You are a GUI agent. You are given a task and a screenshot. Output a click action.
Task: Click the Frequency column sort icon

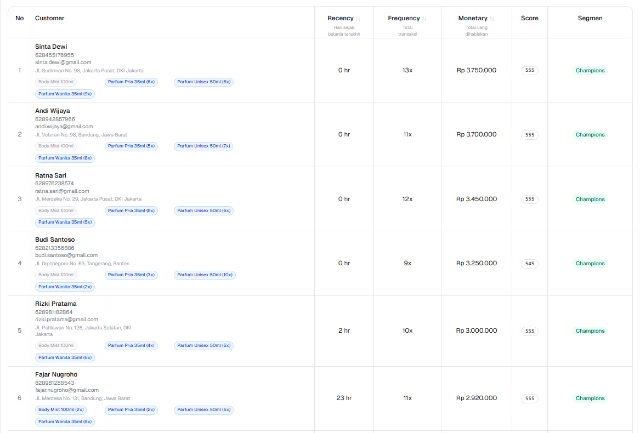click(x=424, y=19)
